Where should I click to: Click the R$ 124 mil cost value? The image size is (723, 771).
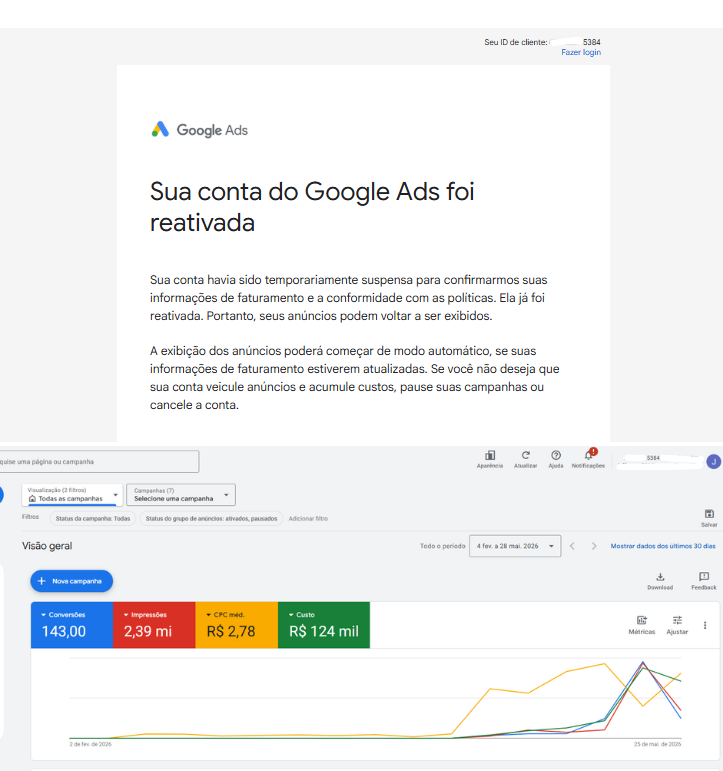[x=324, y=631]
